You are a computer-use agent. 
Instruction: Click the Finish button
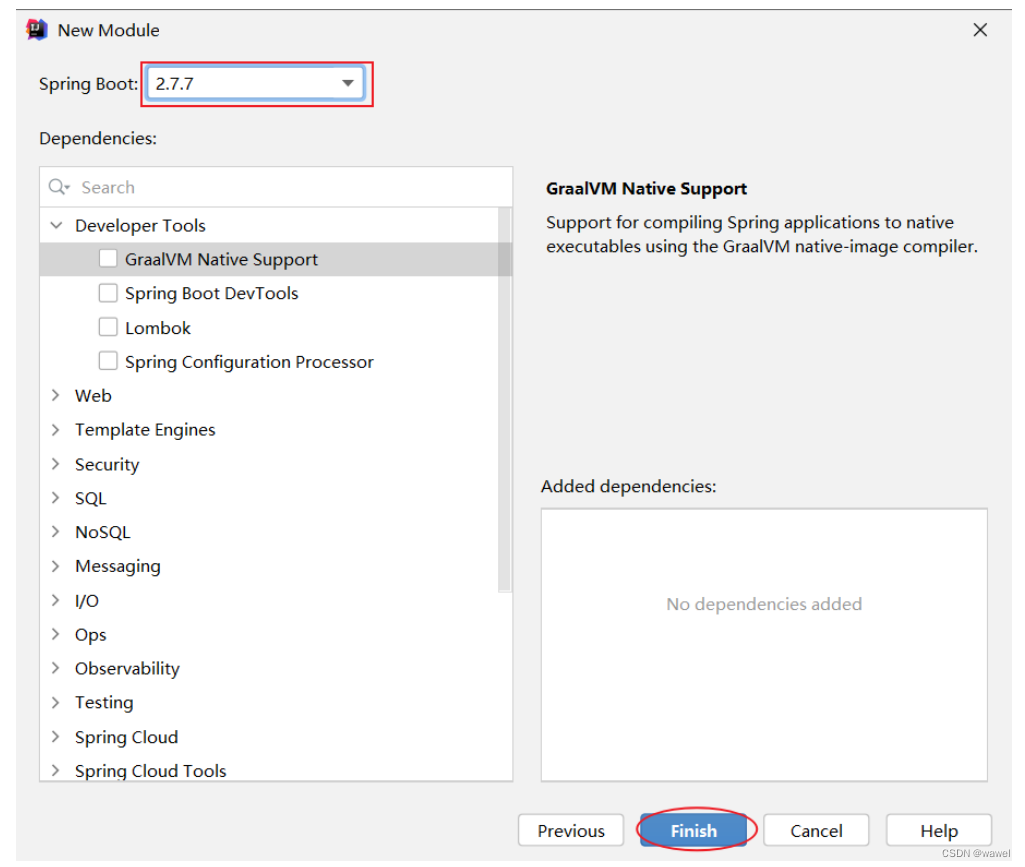[x=694, y=830]
